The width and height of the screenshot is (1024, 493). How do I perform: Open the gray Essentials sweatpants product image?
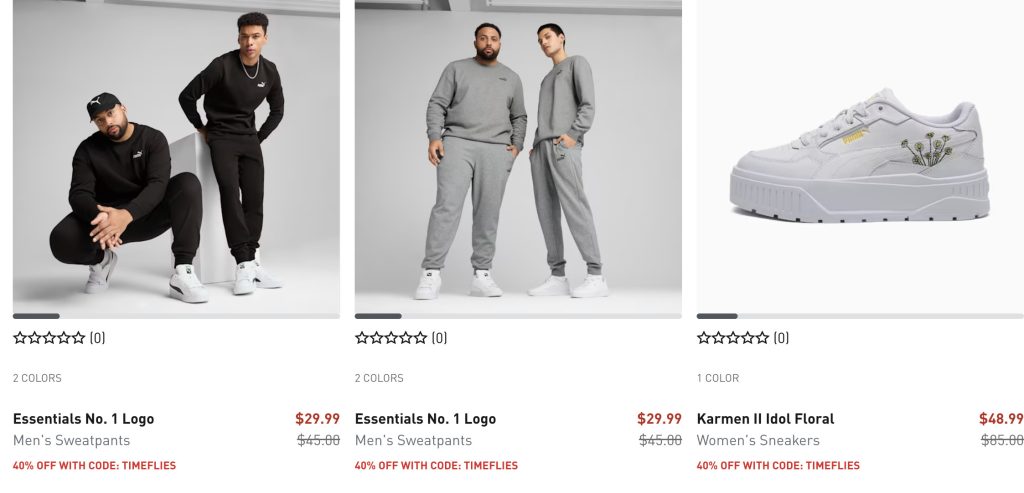tap(518, 155)
